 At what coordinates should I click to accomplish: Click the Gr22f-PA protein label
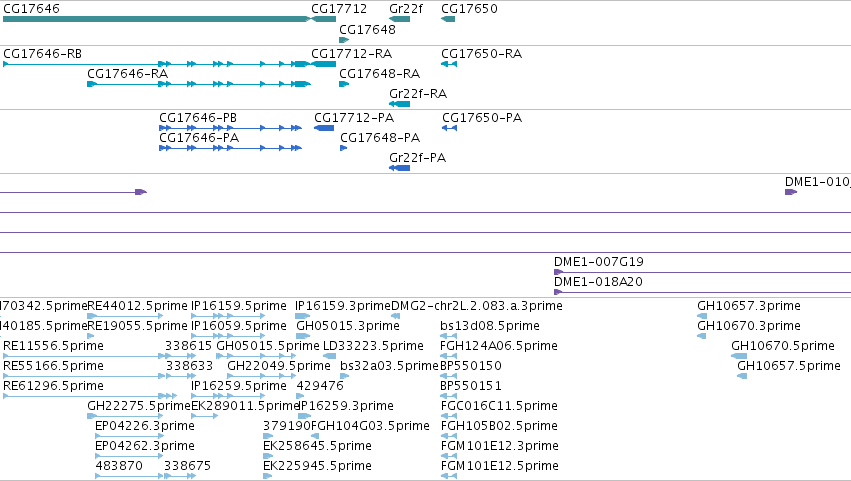pyautogui.click(x=417, y=158)
